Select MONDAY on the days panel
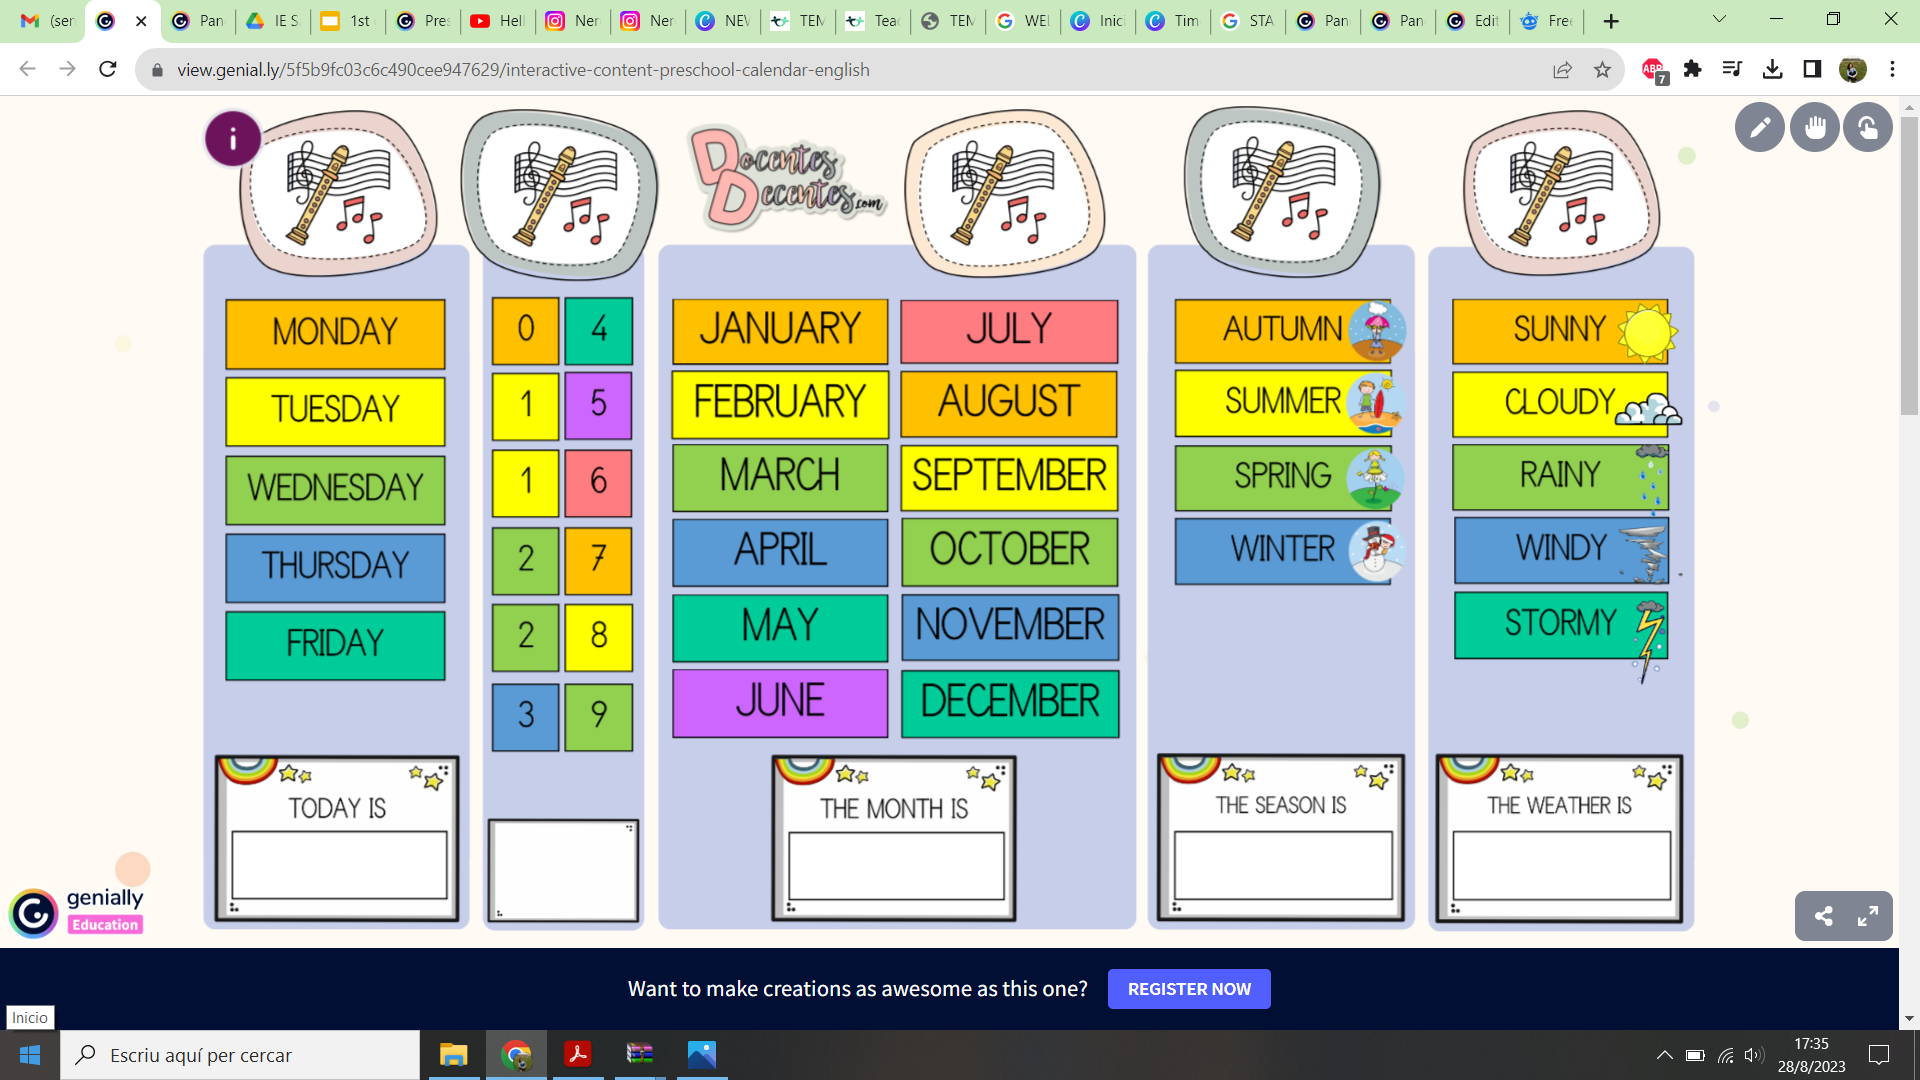The height and width of the screenshot is (1080, 1920). coord(334,332)
